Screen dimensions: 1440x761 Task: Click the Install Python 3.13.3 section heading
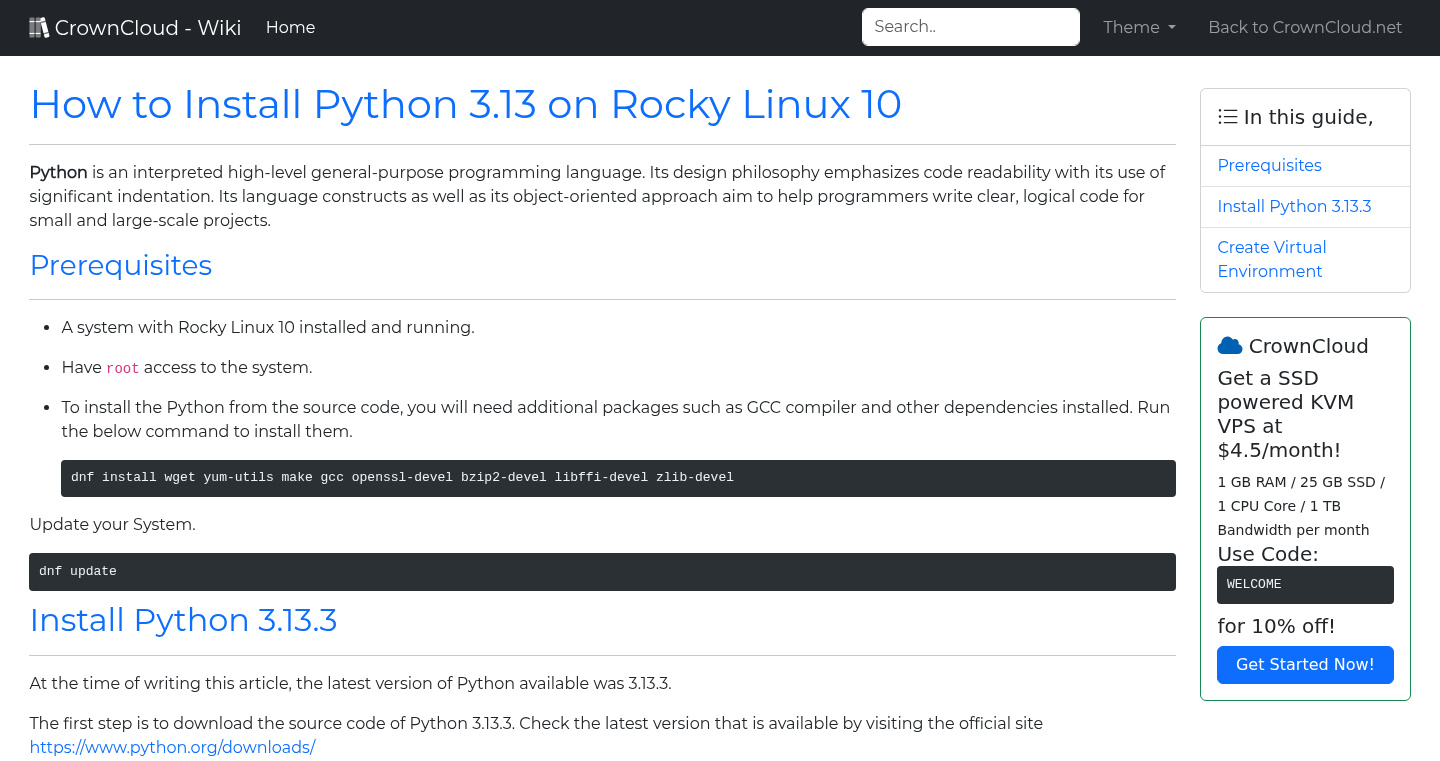click(183, 620)
